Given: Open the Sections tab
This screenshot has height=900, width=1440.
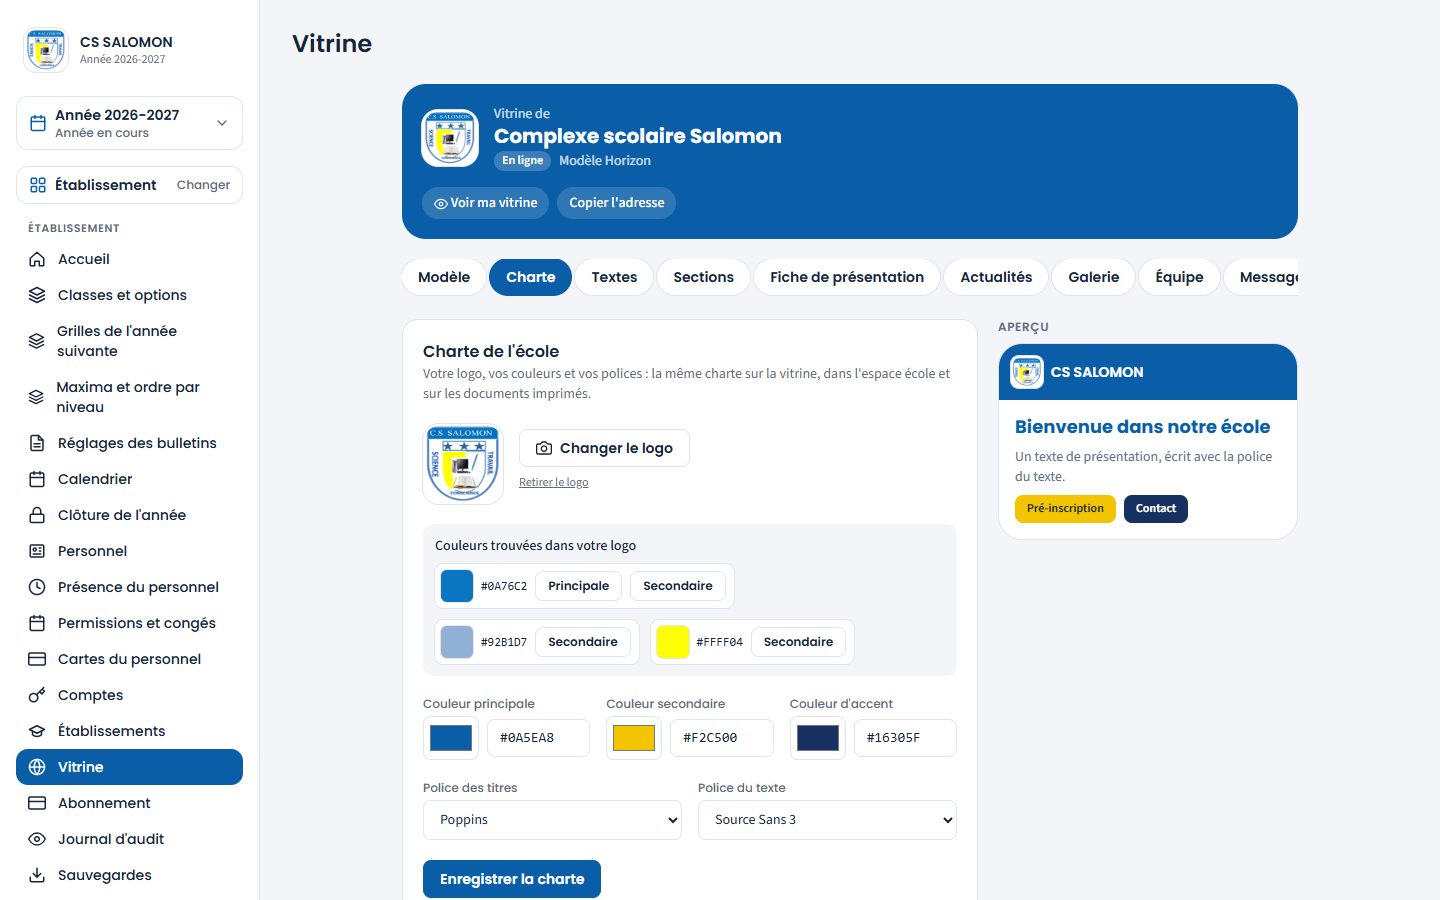Looking at the screenshot, I should (703, 277).
